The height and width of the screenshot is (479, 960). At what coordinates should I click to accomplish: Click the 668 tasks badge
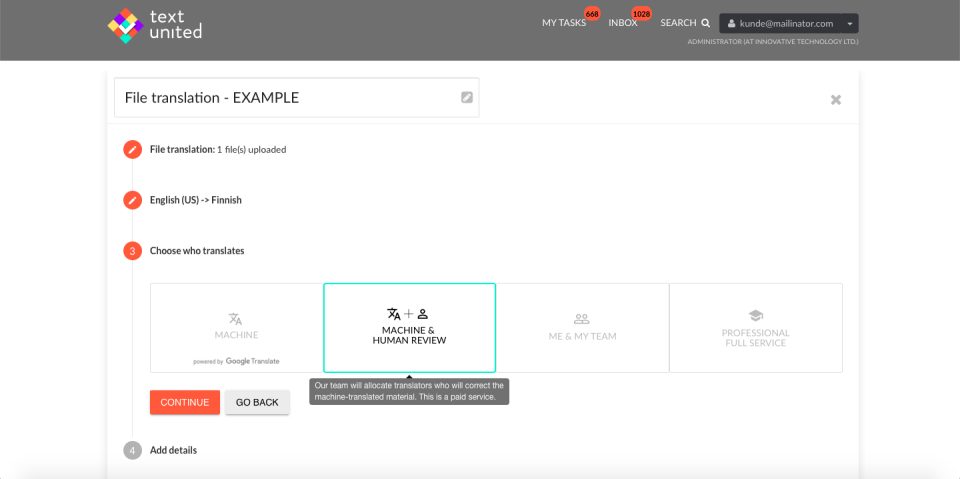(x=592, y=13)
